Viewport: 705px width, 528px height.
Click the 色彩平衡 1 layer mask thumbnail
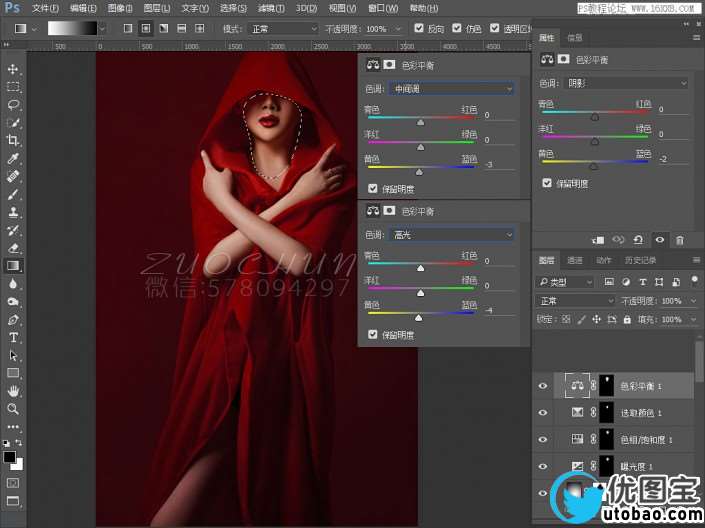point(607,385)
